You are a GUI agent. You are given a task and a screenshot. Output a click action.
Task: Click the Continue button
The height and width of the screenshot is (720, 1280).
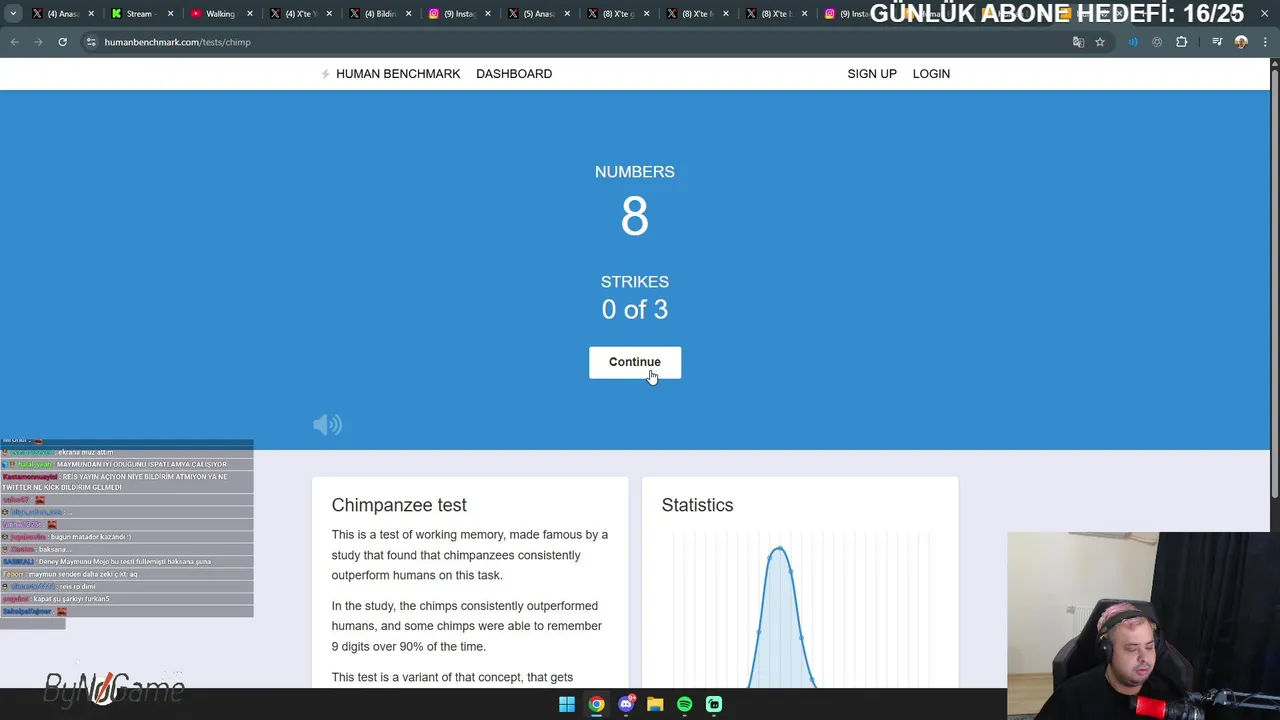pyautogui.click(x=635, y=362)
